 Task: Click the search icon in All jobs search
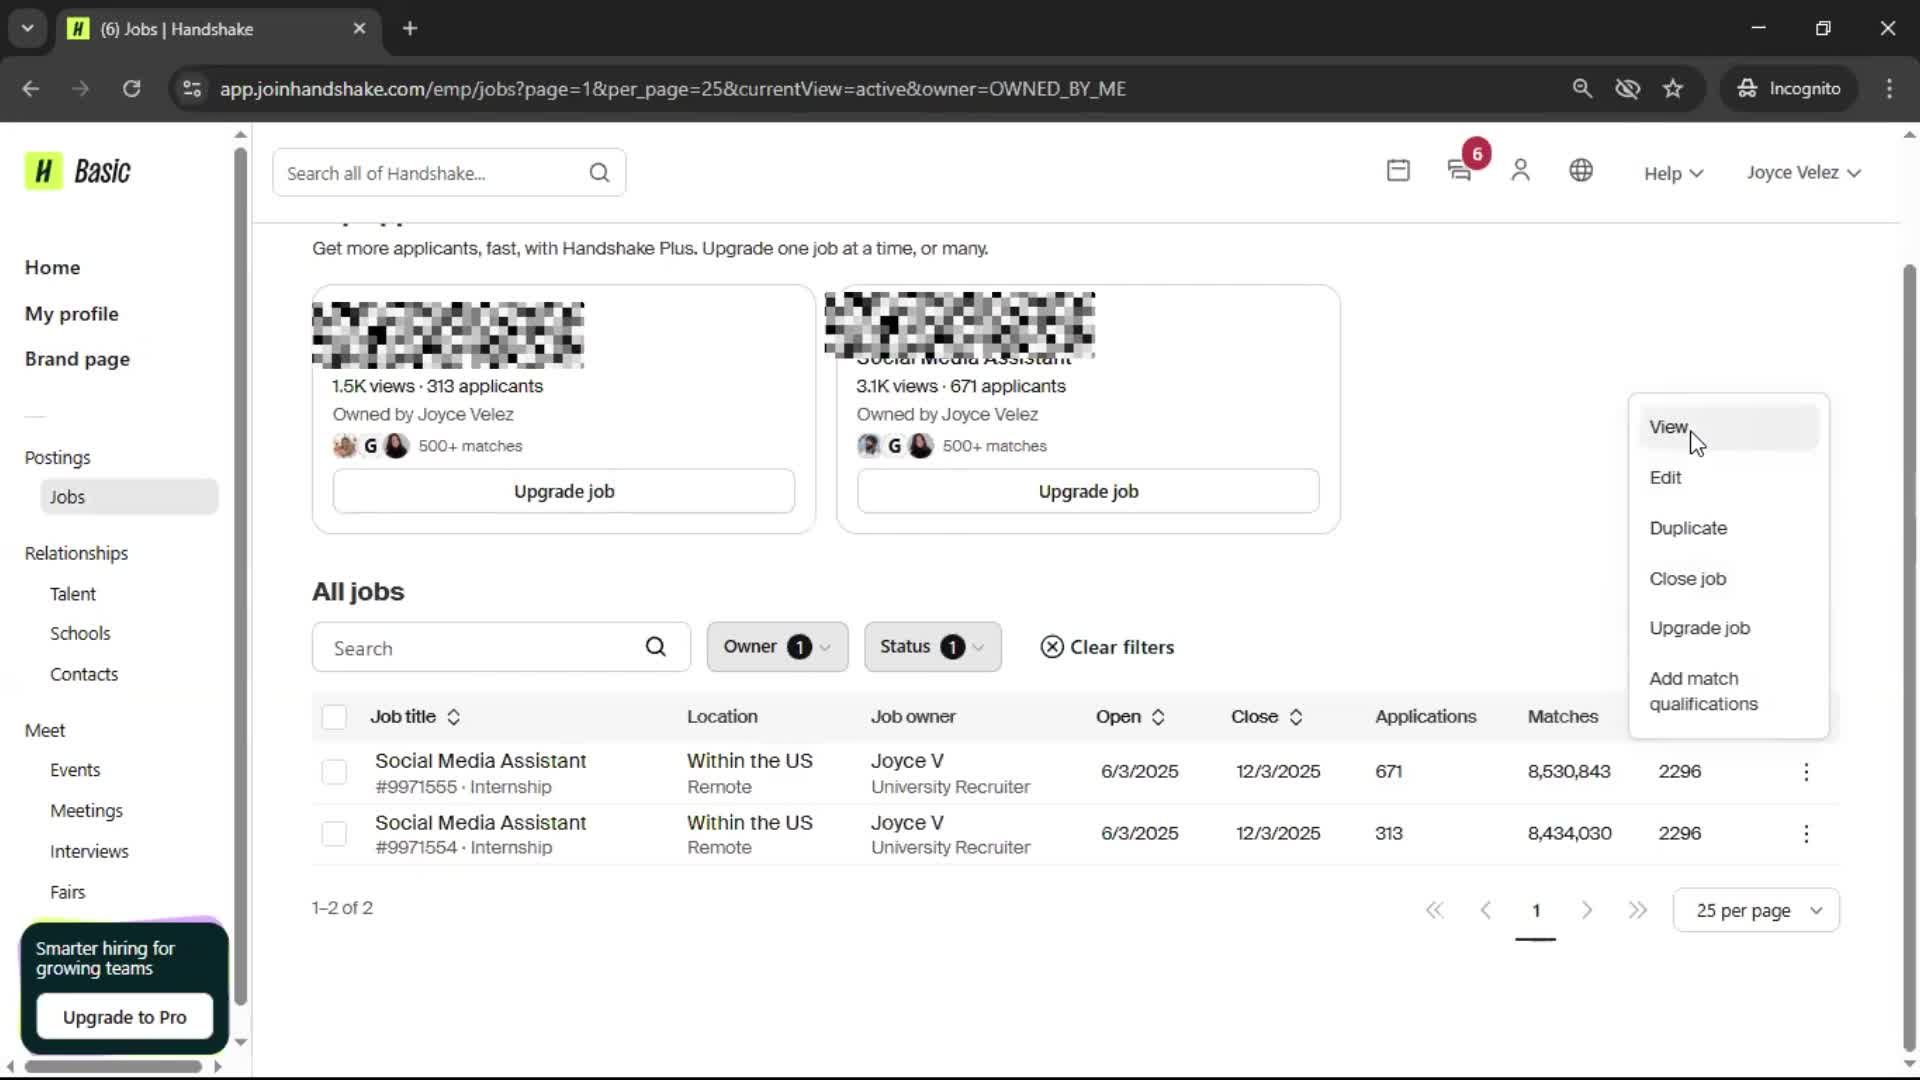[x=656, y=647]
